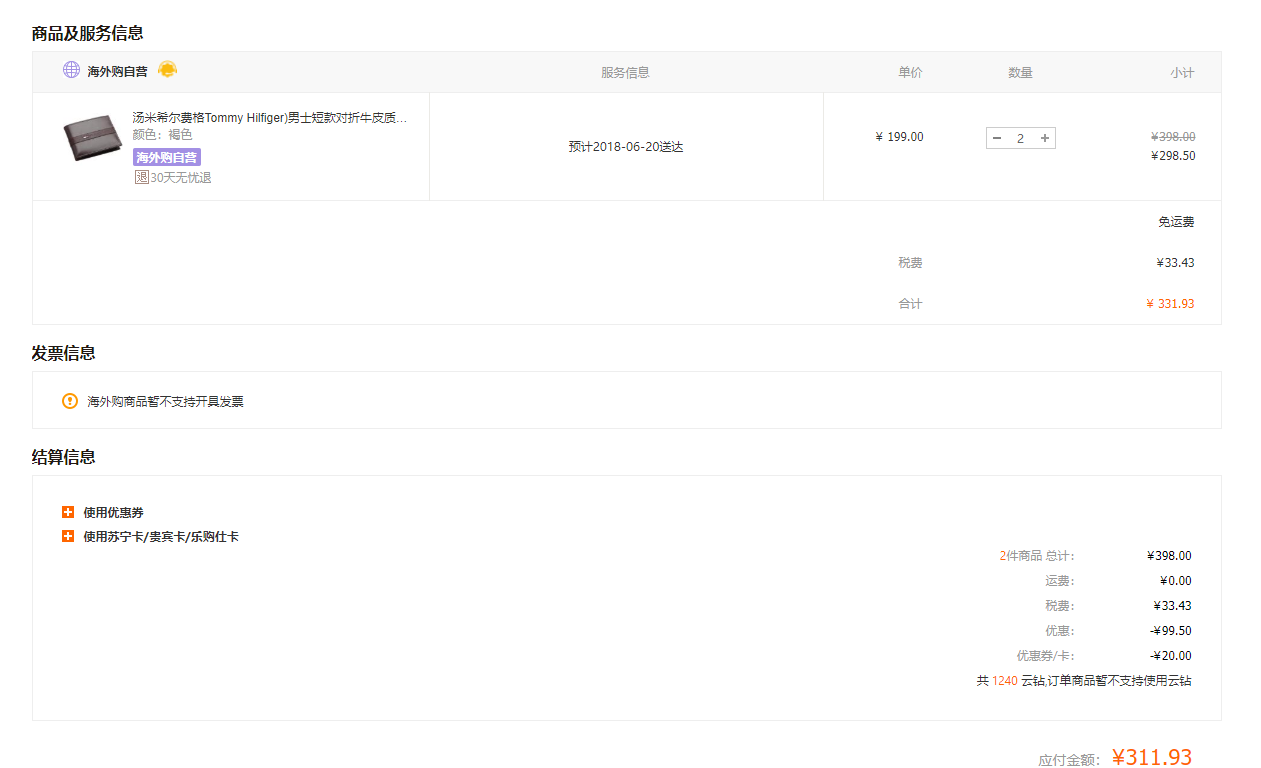Click the purple globe icon beside 海外购自营
This screenshot has height=768, width=1261.
[71, 70]
